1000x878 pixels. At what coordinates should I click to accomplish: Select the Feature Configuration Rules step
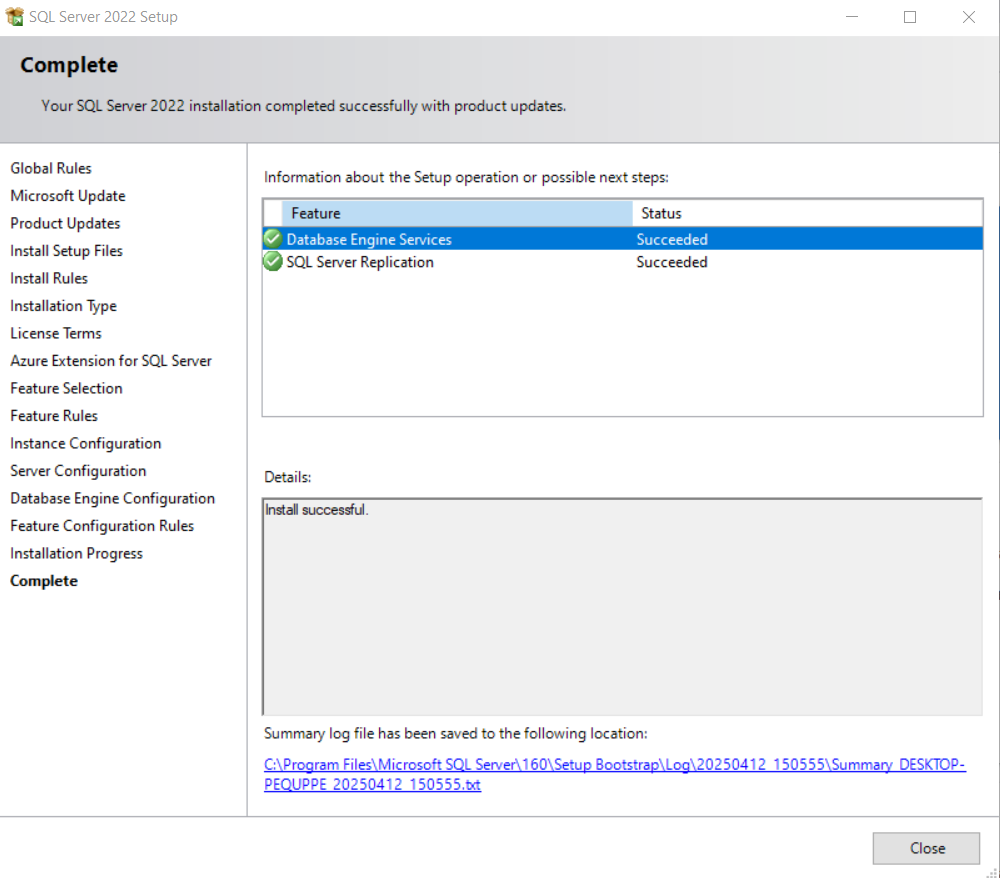(102, 526)
